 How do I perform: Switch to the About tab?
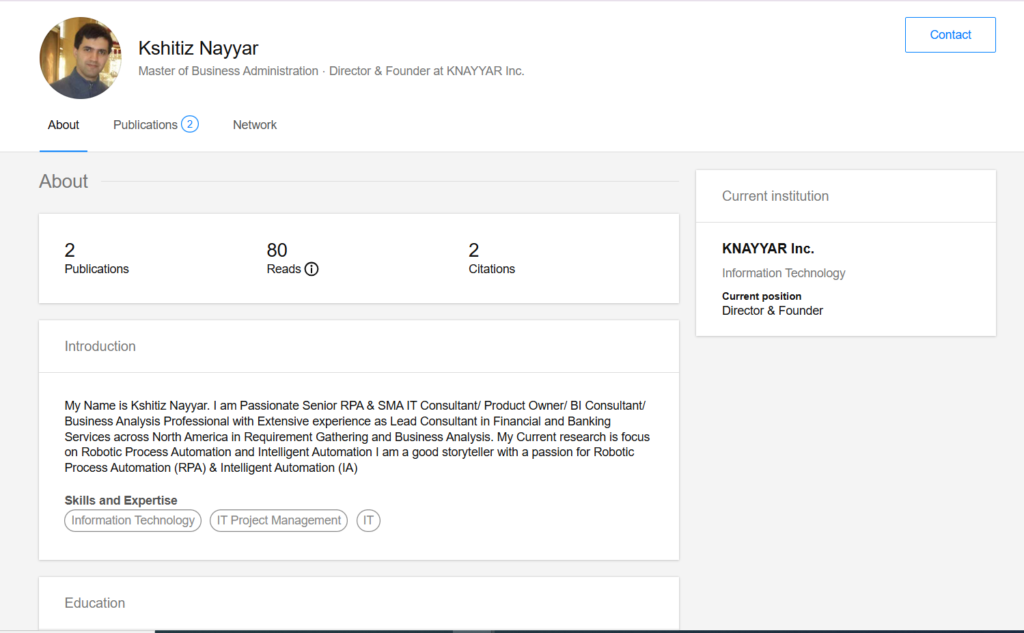pyautogui.click(x=63, y=125)
